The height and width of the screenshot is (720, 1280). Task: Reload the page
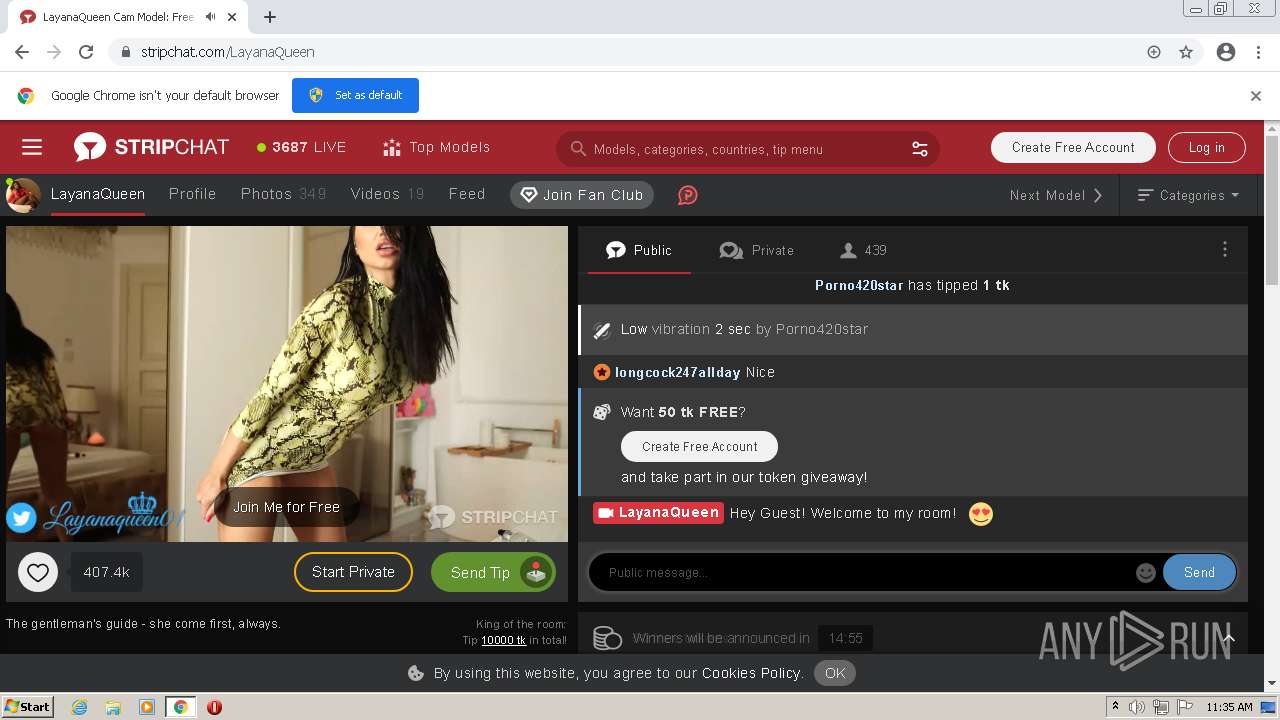point(86,52)
